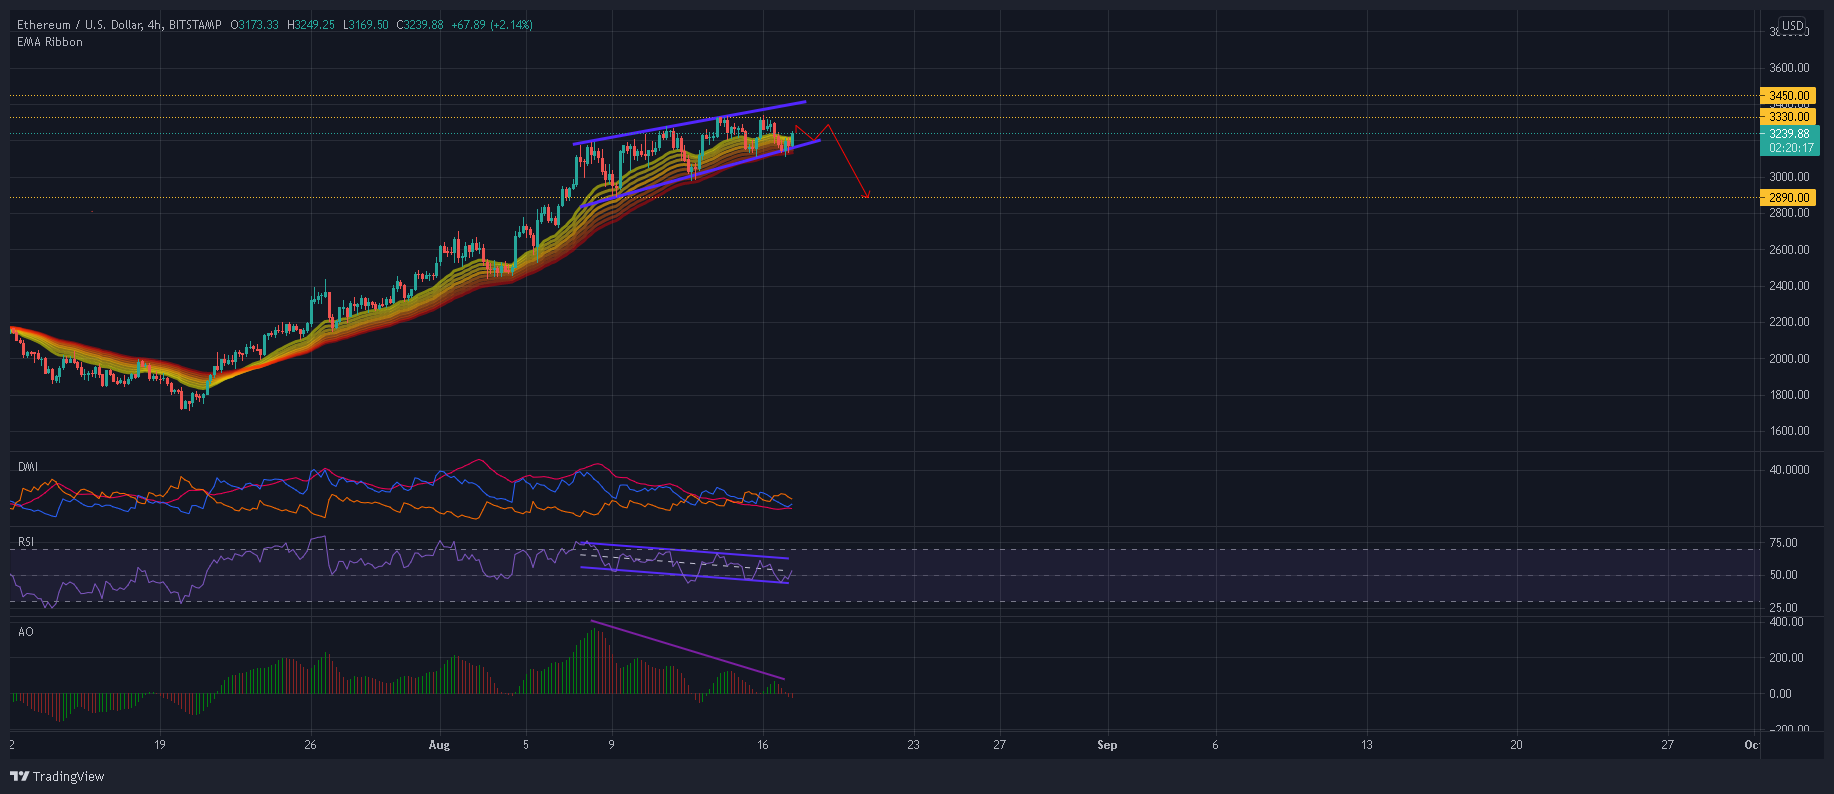Click the RSI indicator label
Screen dimensions: 1834x794
click(26, 542)
